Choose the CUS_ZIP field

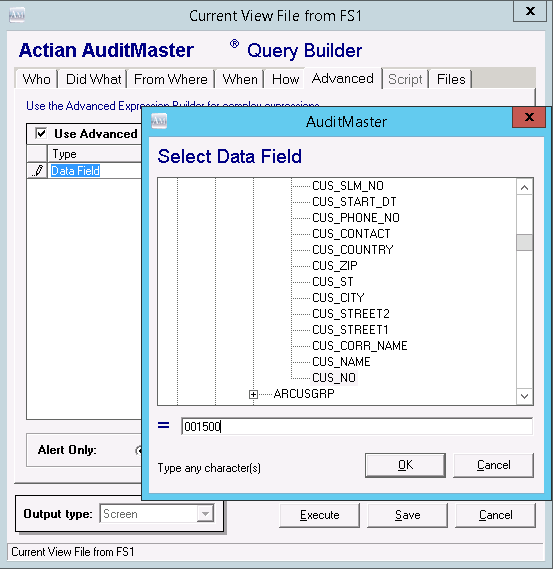(335, 266)
